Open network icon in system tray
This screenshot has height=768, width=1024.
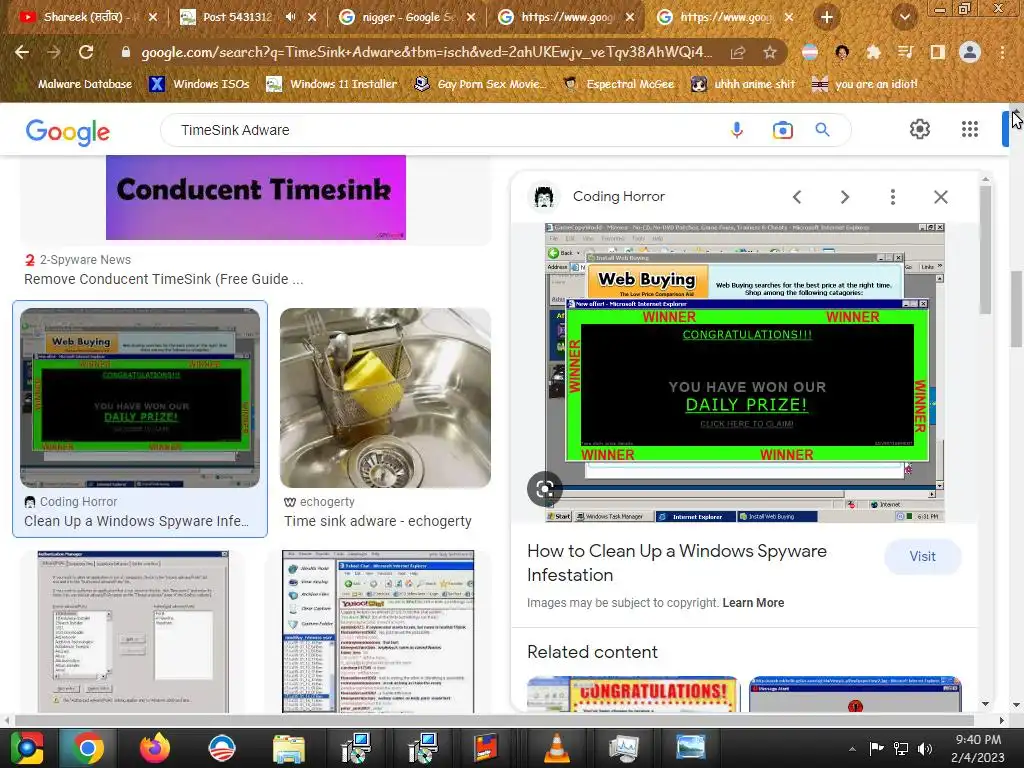point(901,748)
